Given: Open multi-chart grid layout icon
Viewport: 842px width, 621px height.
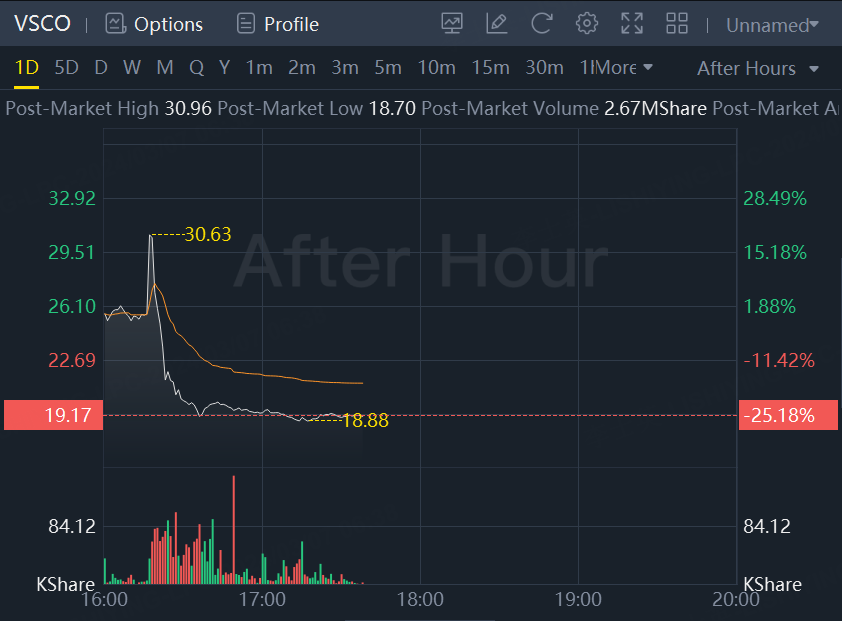Looking at the screenshot, I should pos(677,23).
